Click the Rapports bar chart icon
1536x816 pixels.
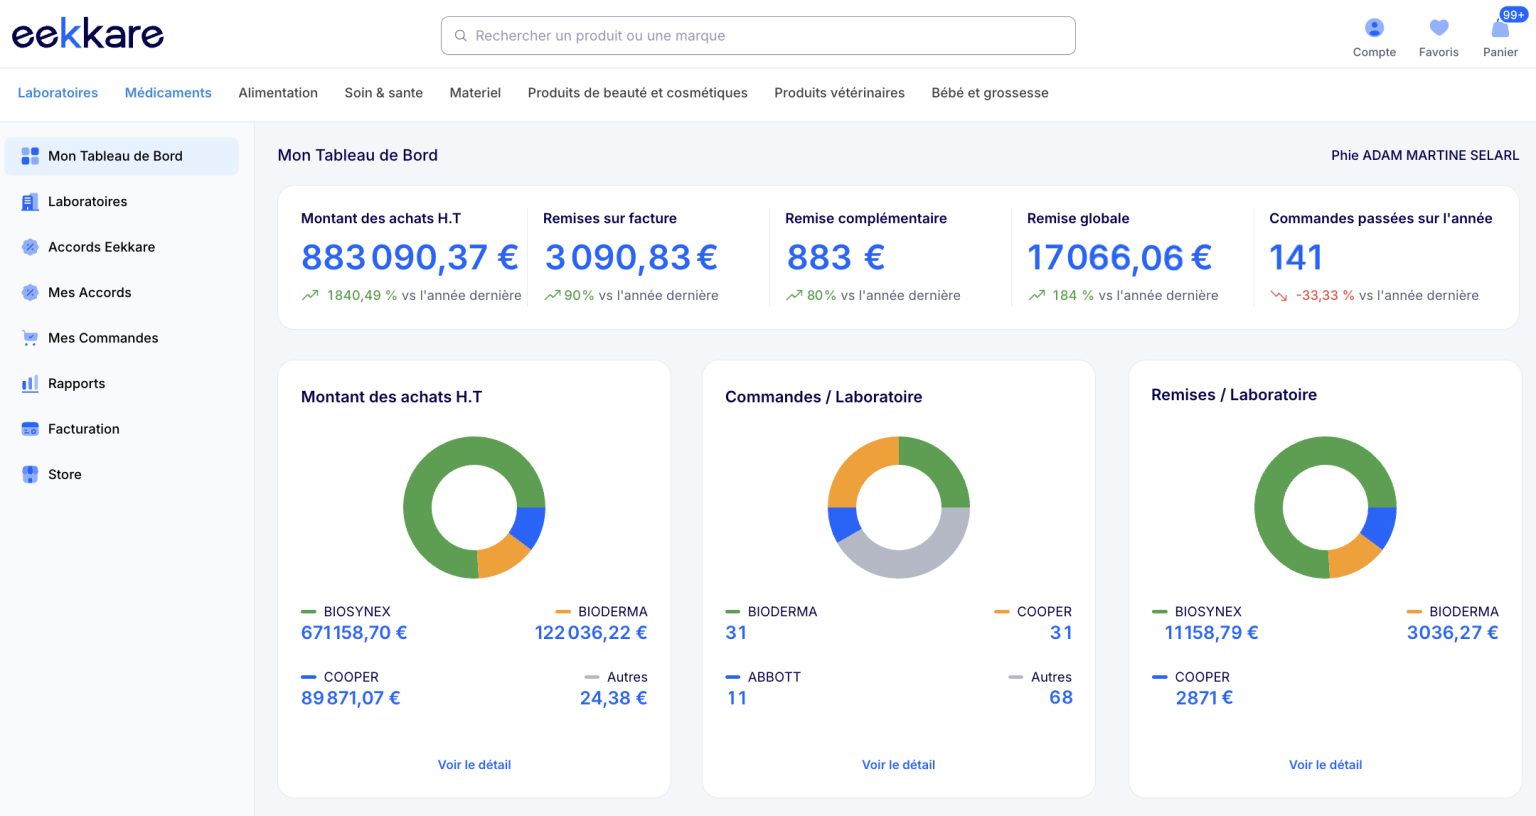pos(30,384)
